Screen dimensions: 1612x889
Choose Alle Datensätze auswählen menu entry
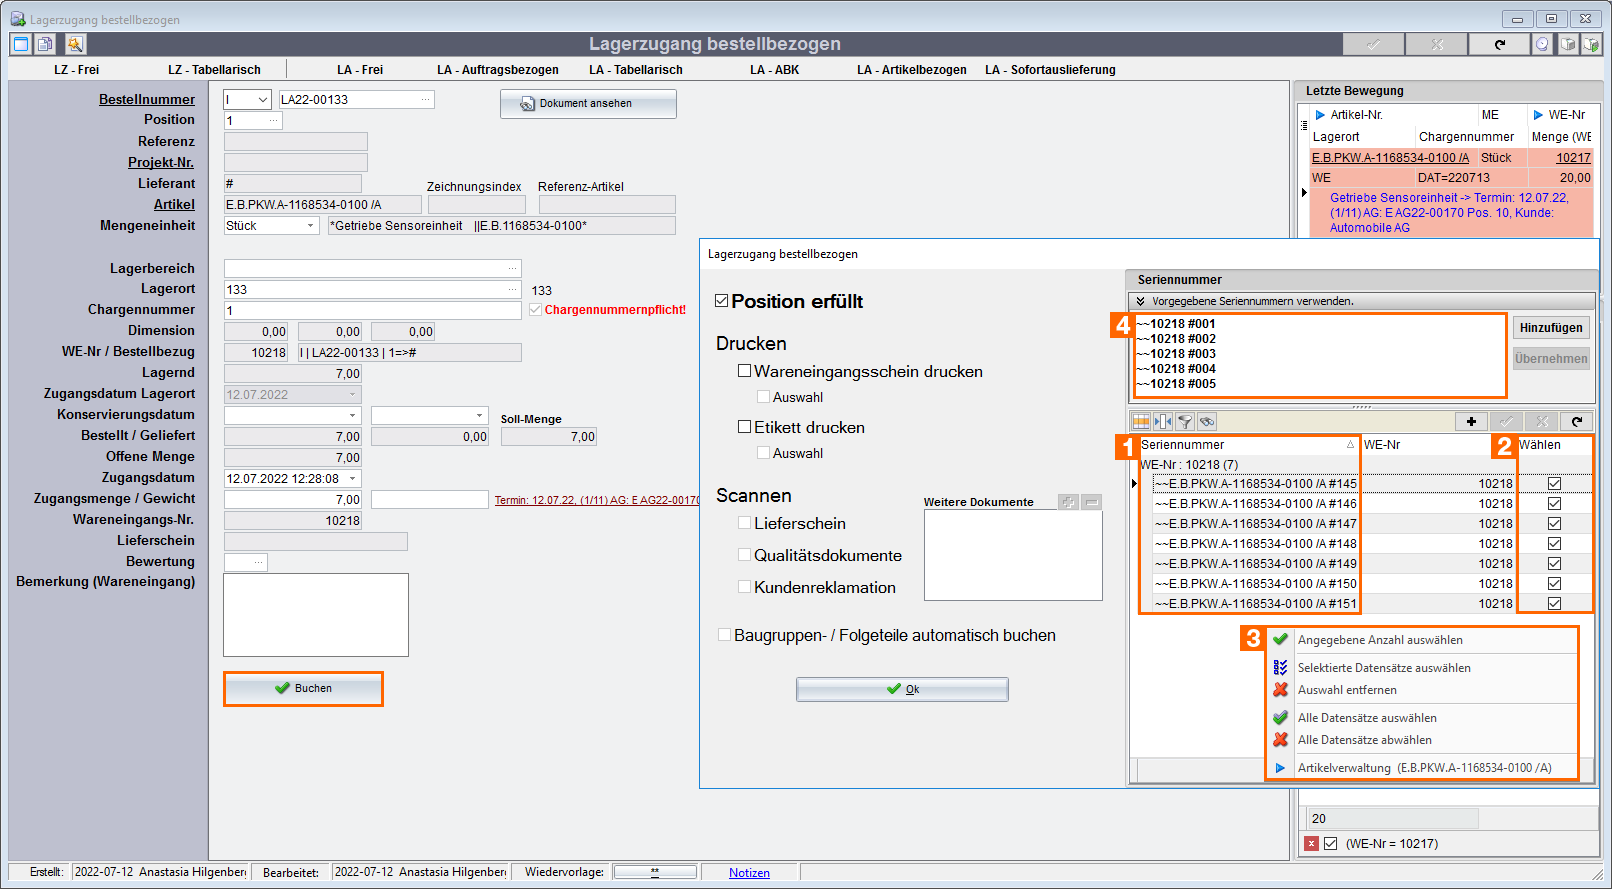click(x=1423, y=718)
